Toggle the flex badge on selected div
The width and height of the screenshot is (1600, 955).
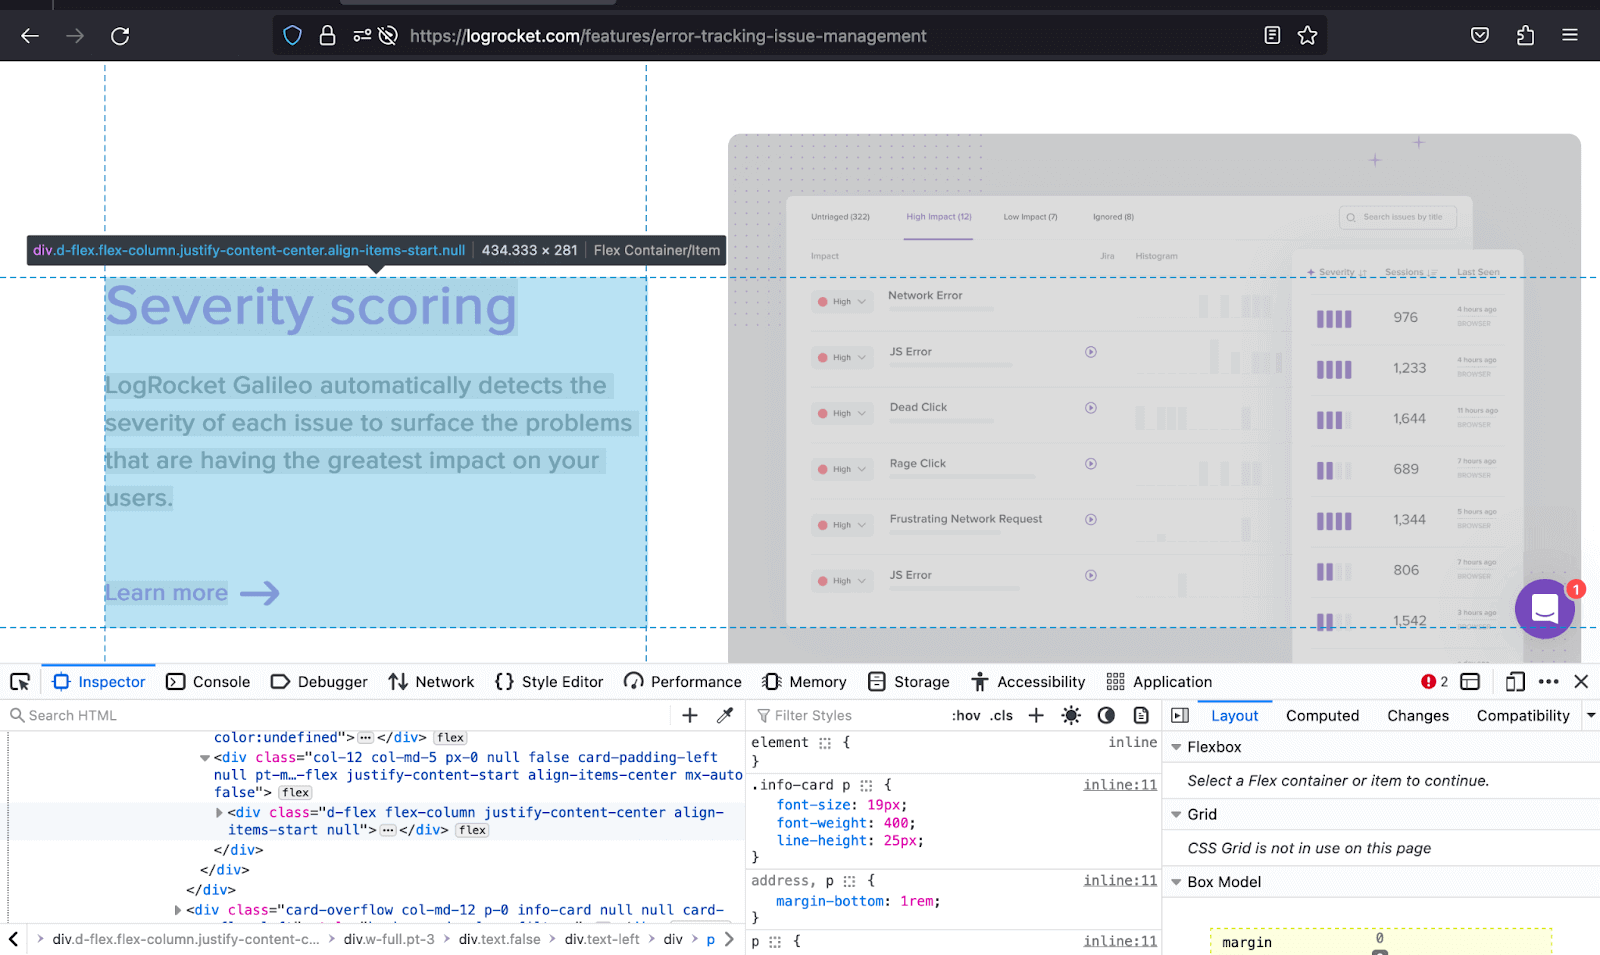click(472, 830)
